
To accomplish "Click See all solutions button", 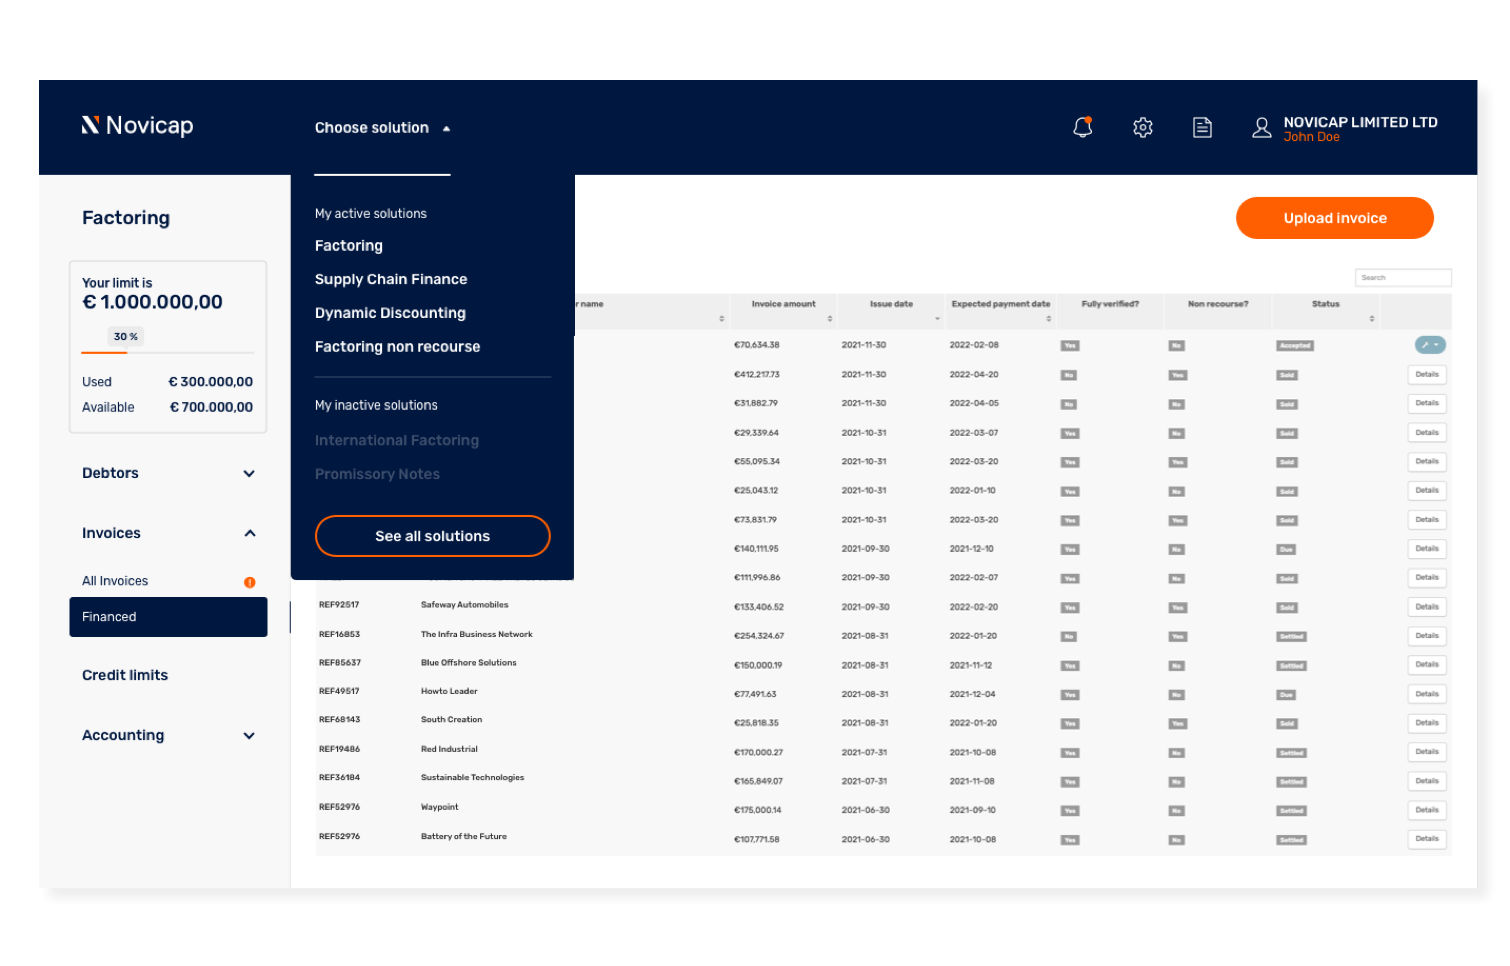I will pos(433,536).
